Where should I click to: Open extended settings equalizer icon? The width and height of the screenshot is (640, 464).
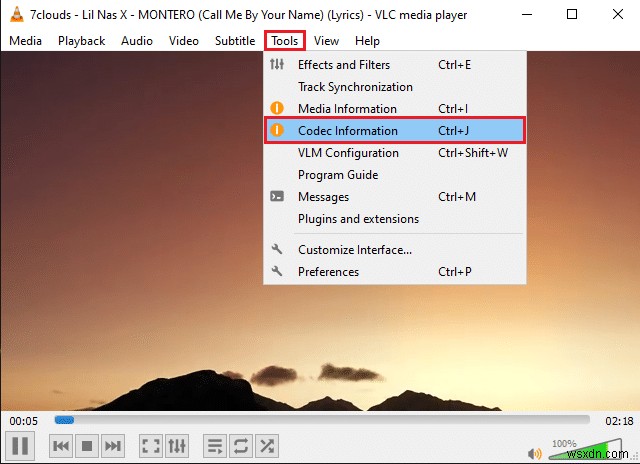177,446
